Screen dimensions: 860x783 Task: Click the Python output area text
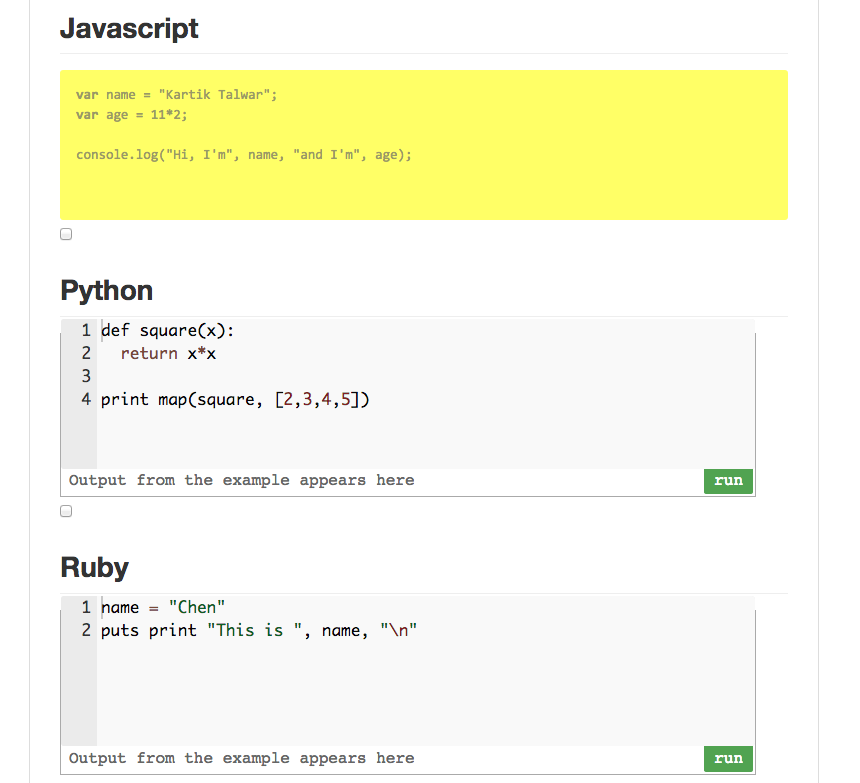tap(241, 481)
